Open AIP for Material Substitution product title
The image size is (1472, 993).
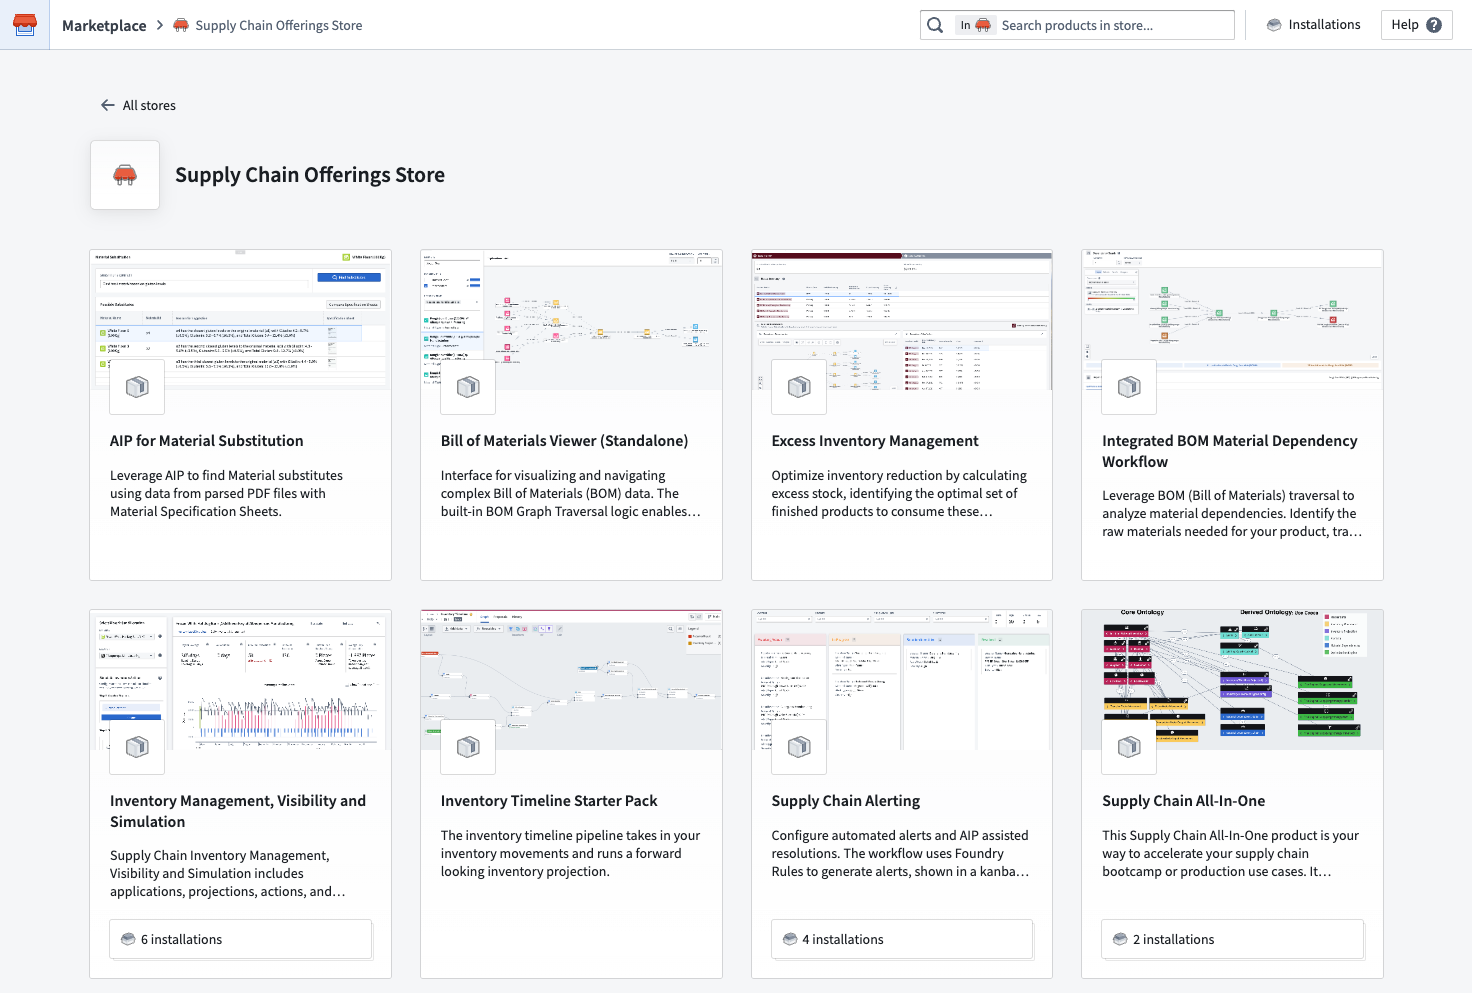click(207, 441)
